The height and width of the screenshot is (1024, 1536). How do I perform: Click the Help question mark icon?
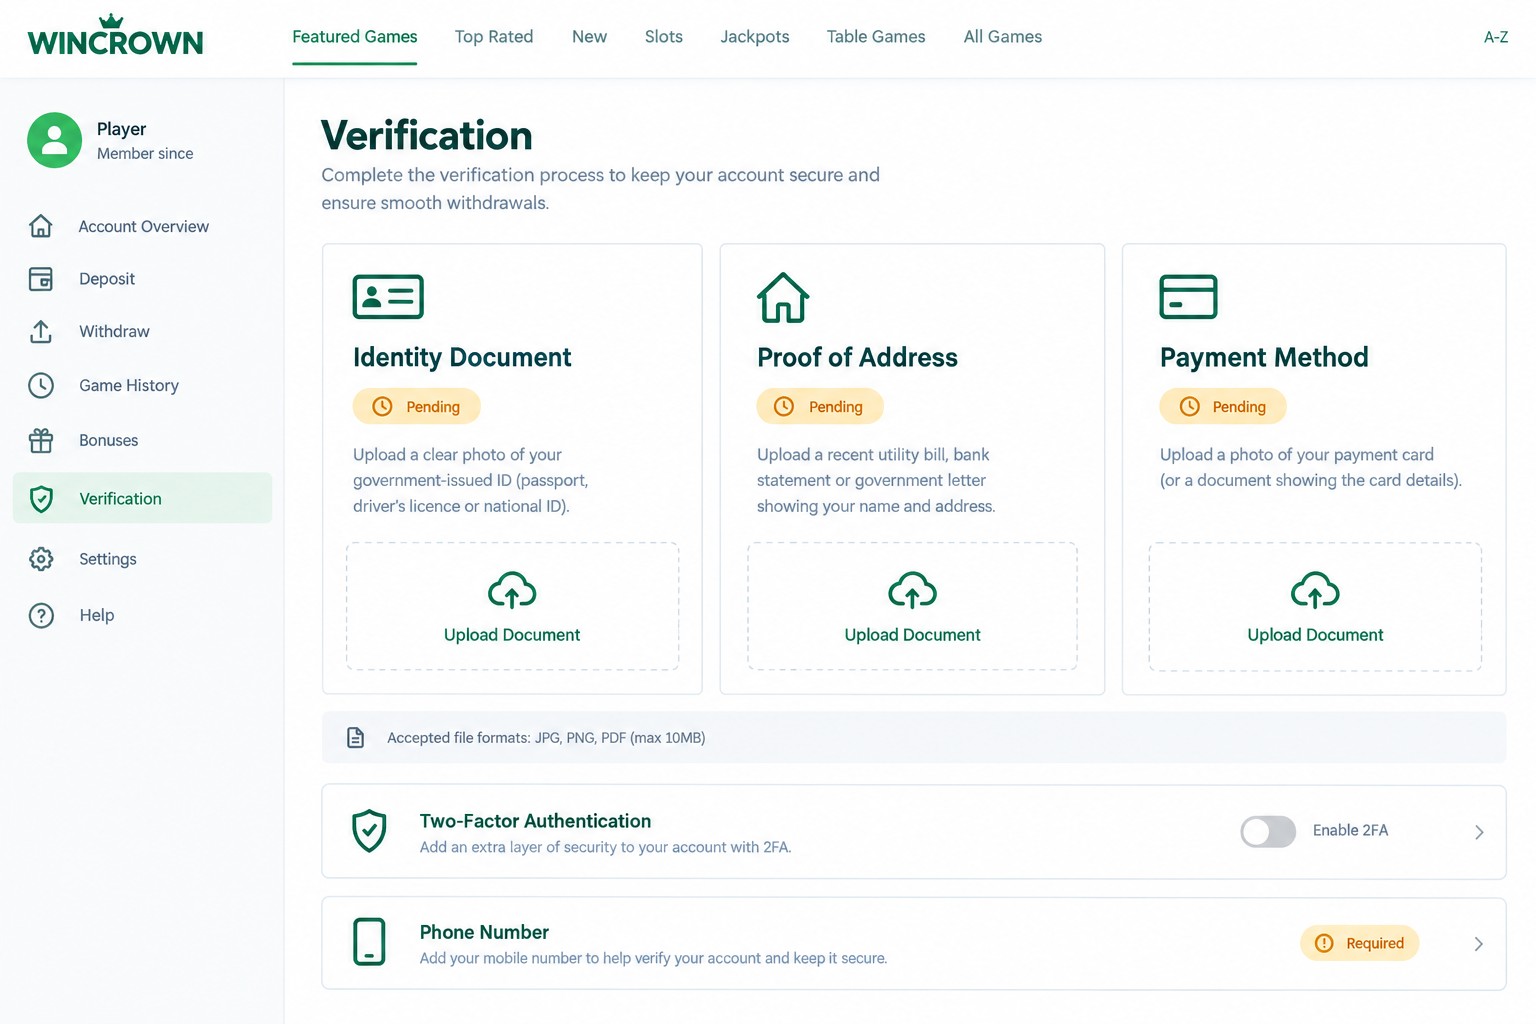[x=41, y=615]
